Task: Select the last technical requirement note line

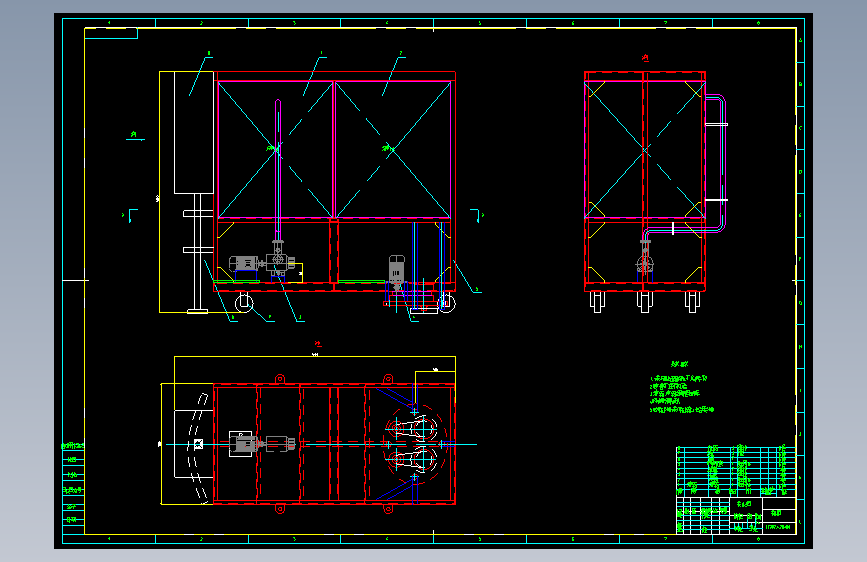Action: 682,410
